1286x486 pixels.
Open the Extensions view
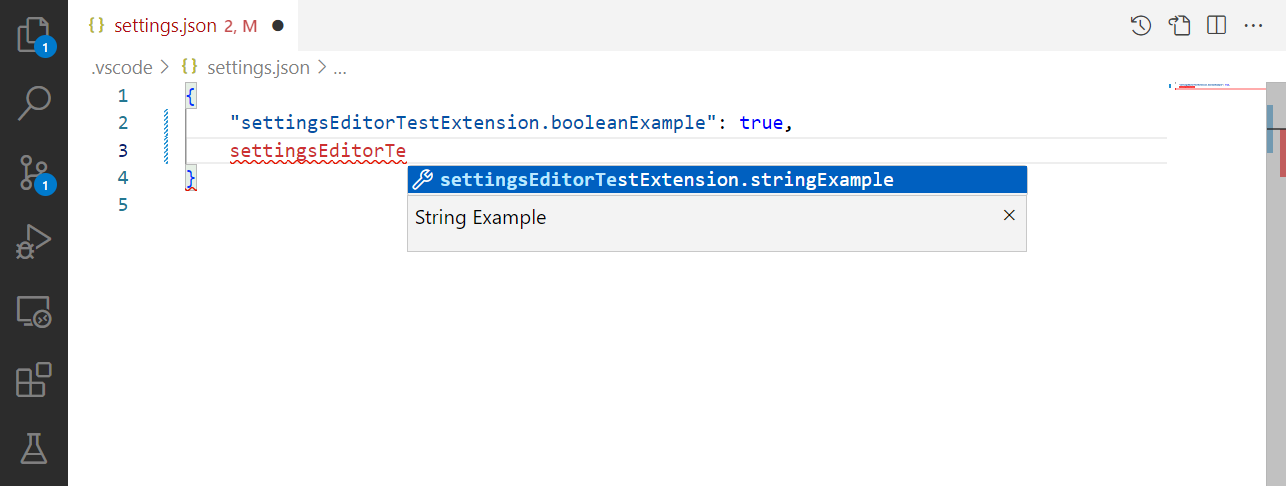coord(34,381)
